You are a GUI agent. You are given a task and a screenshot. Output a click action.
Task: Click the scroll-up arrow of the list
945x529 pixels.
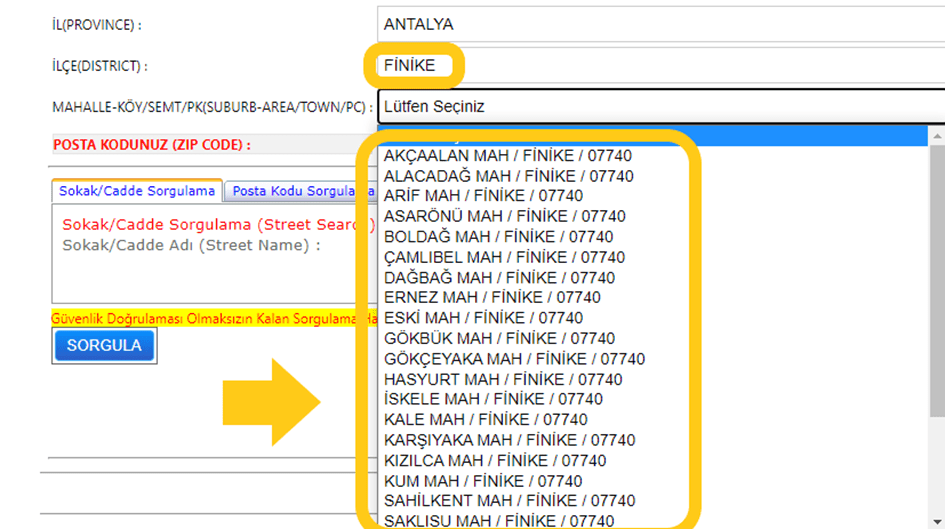click(937, 136)
